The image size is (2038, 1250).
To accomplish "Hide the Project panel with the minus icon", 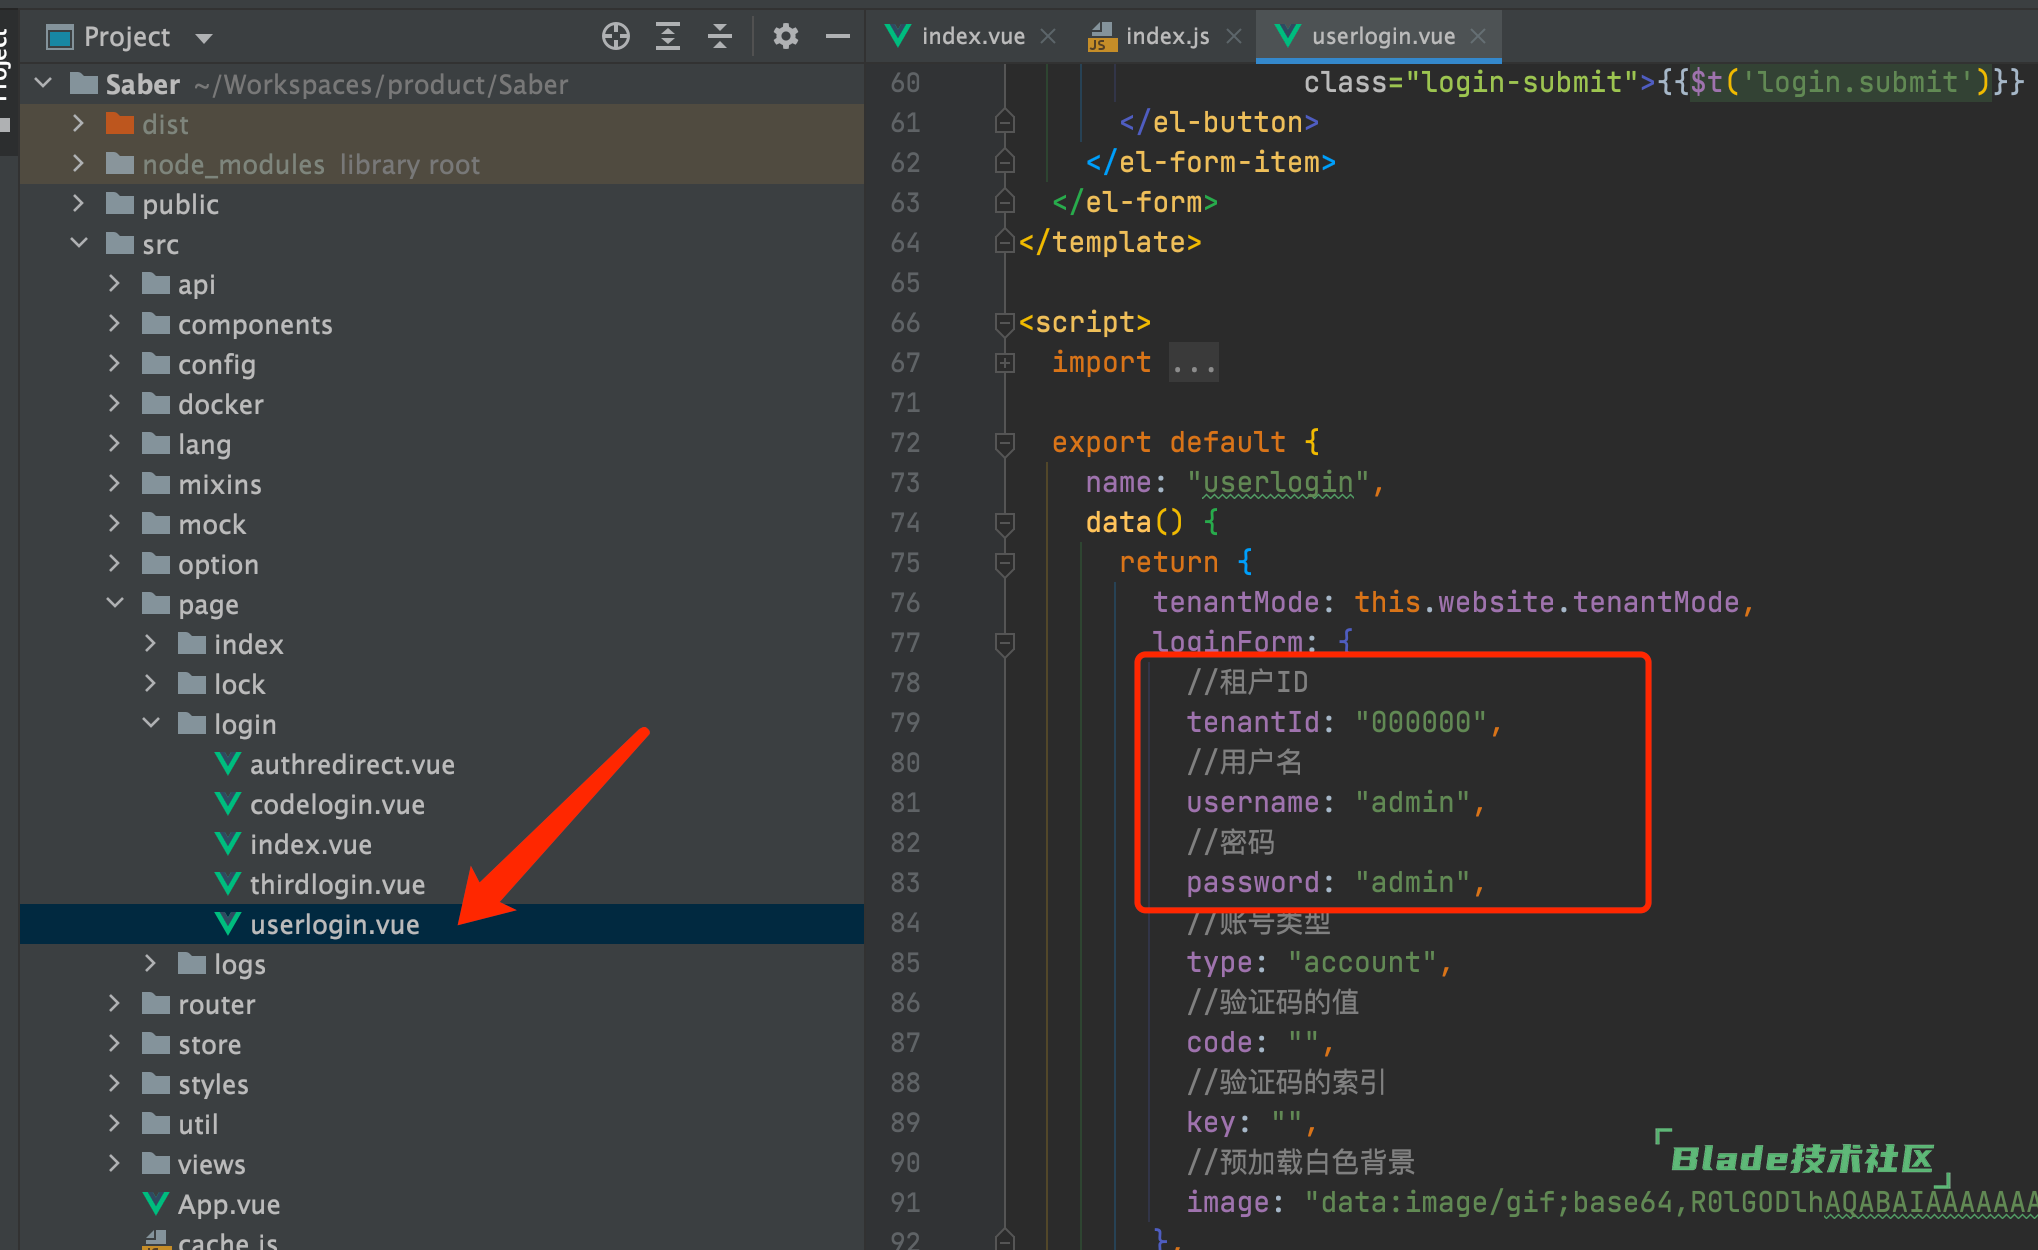I will pos(838,37).
